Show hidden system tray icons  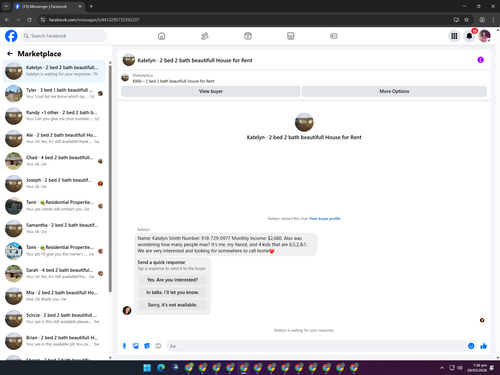(442, 368)
